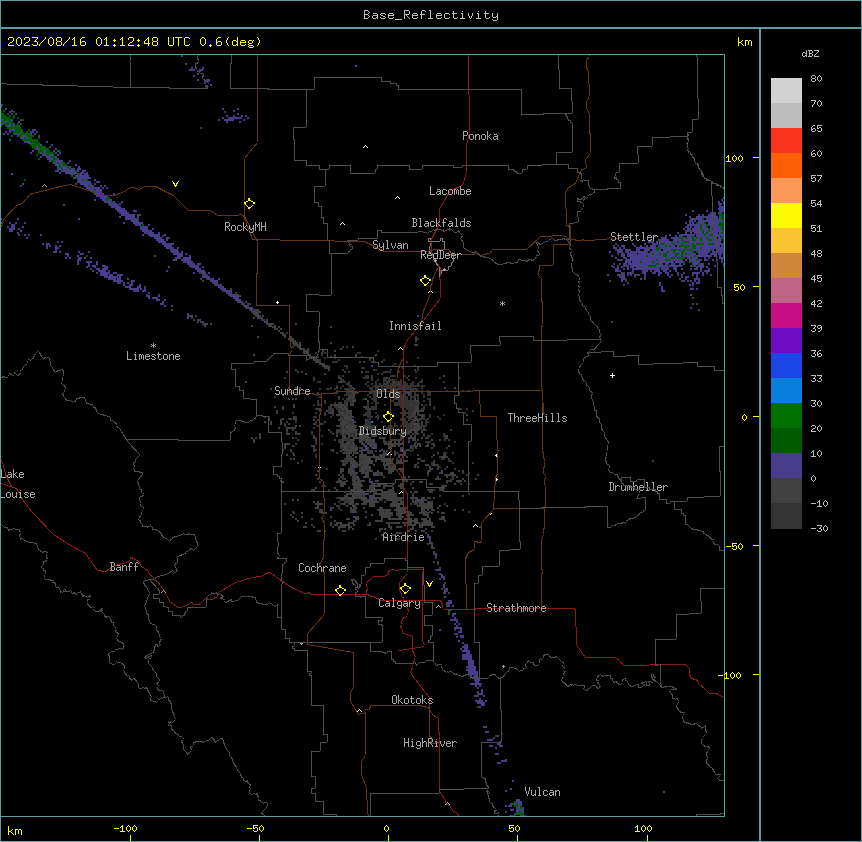This screenshot has height=842, width=862.
Task: Click the 20 dBZ green color swatch
Action: [786, 416]
